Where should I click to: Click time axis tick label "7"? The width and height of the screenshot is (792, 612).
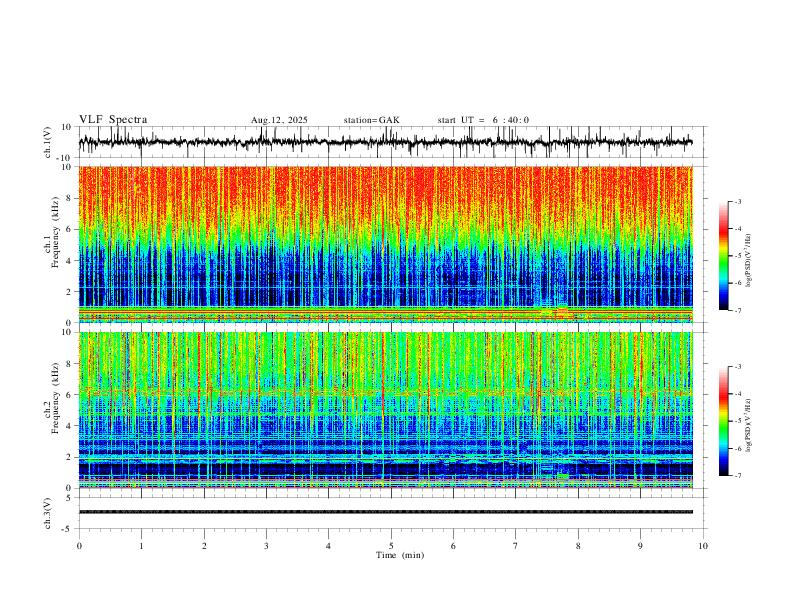[516, 546]
